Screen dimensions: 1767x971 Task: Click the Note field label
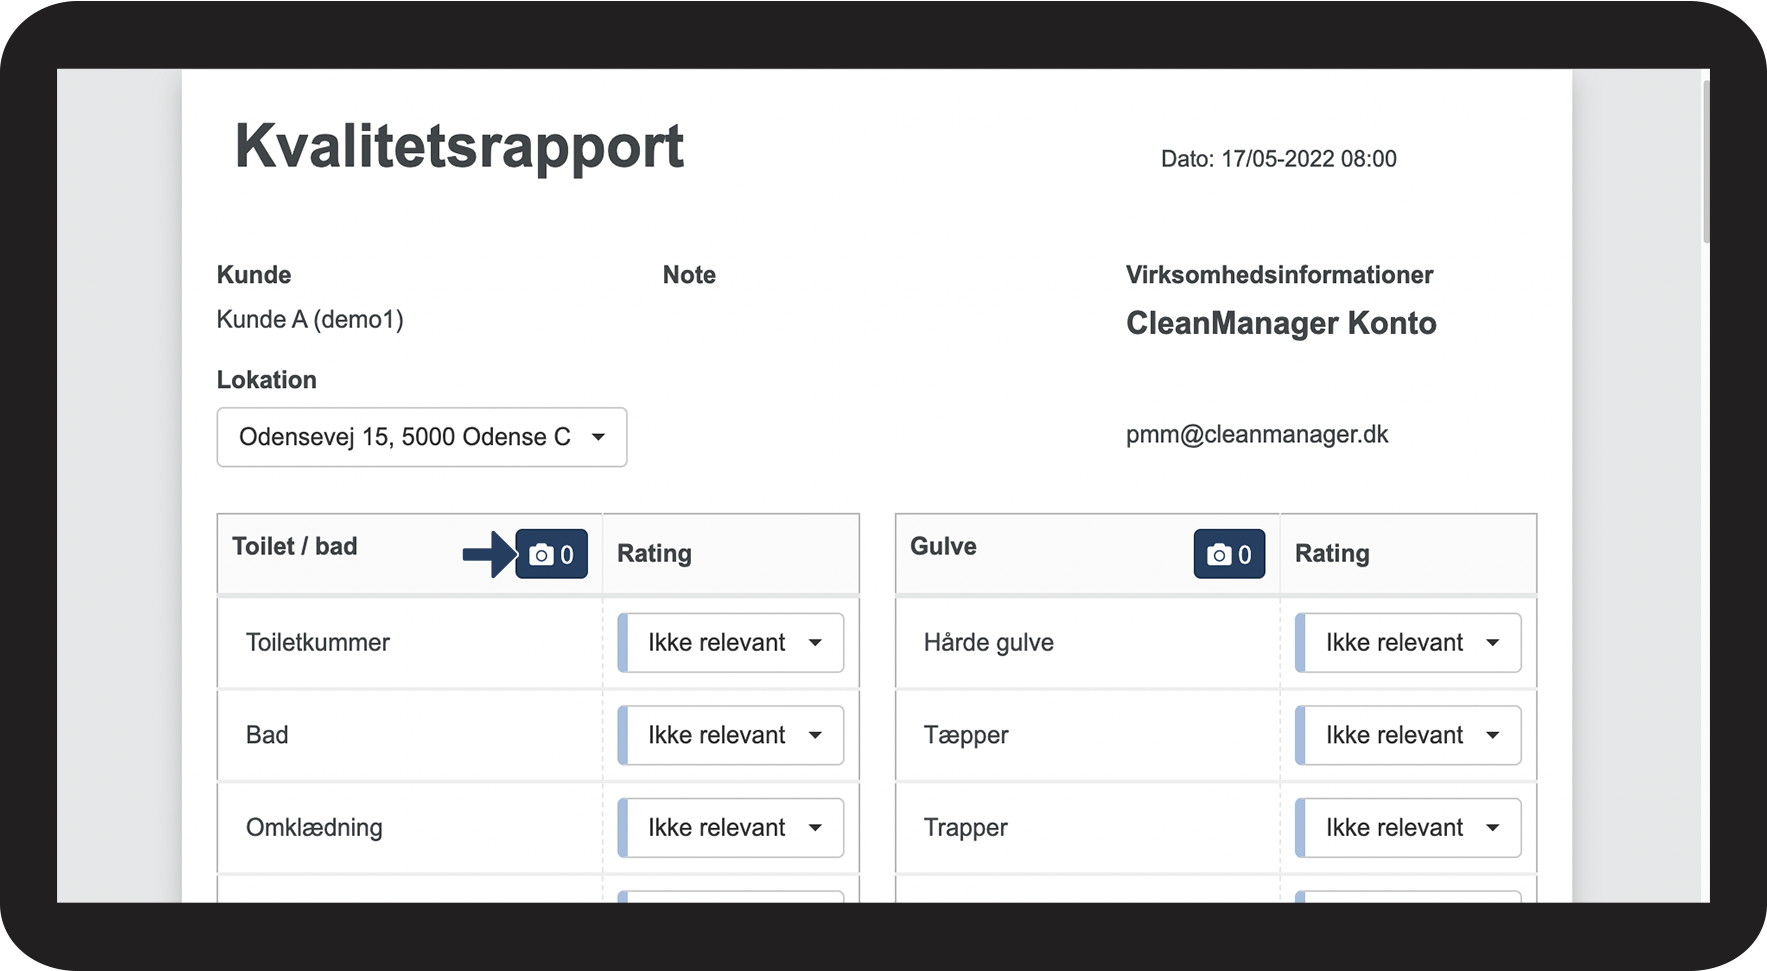689,275
